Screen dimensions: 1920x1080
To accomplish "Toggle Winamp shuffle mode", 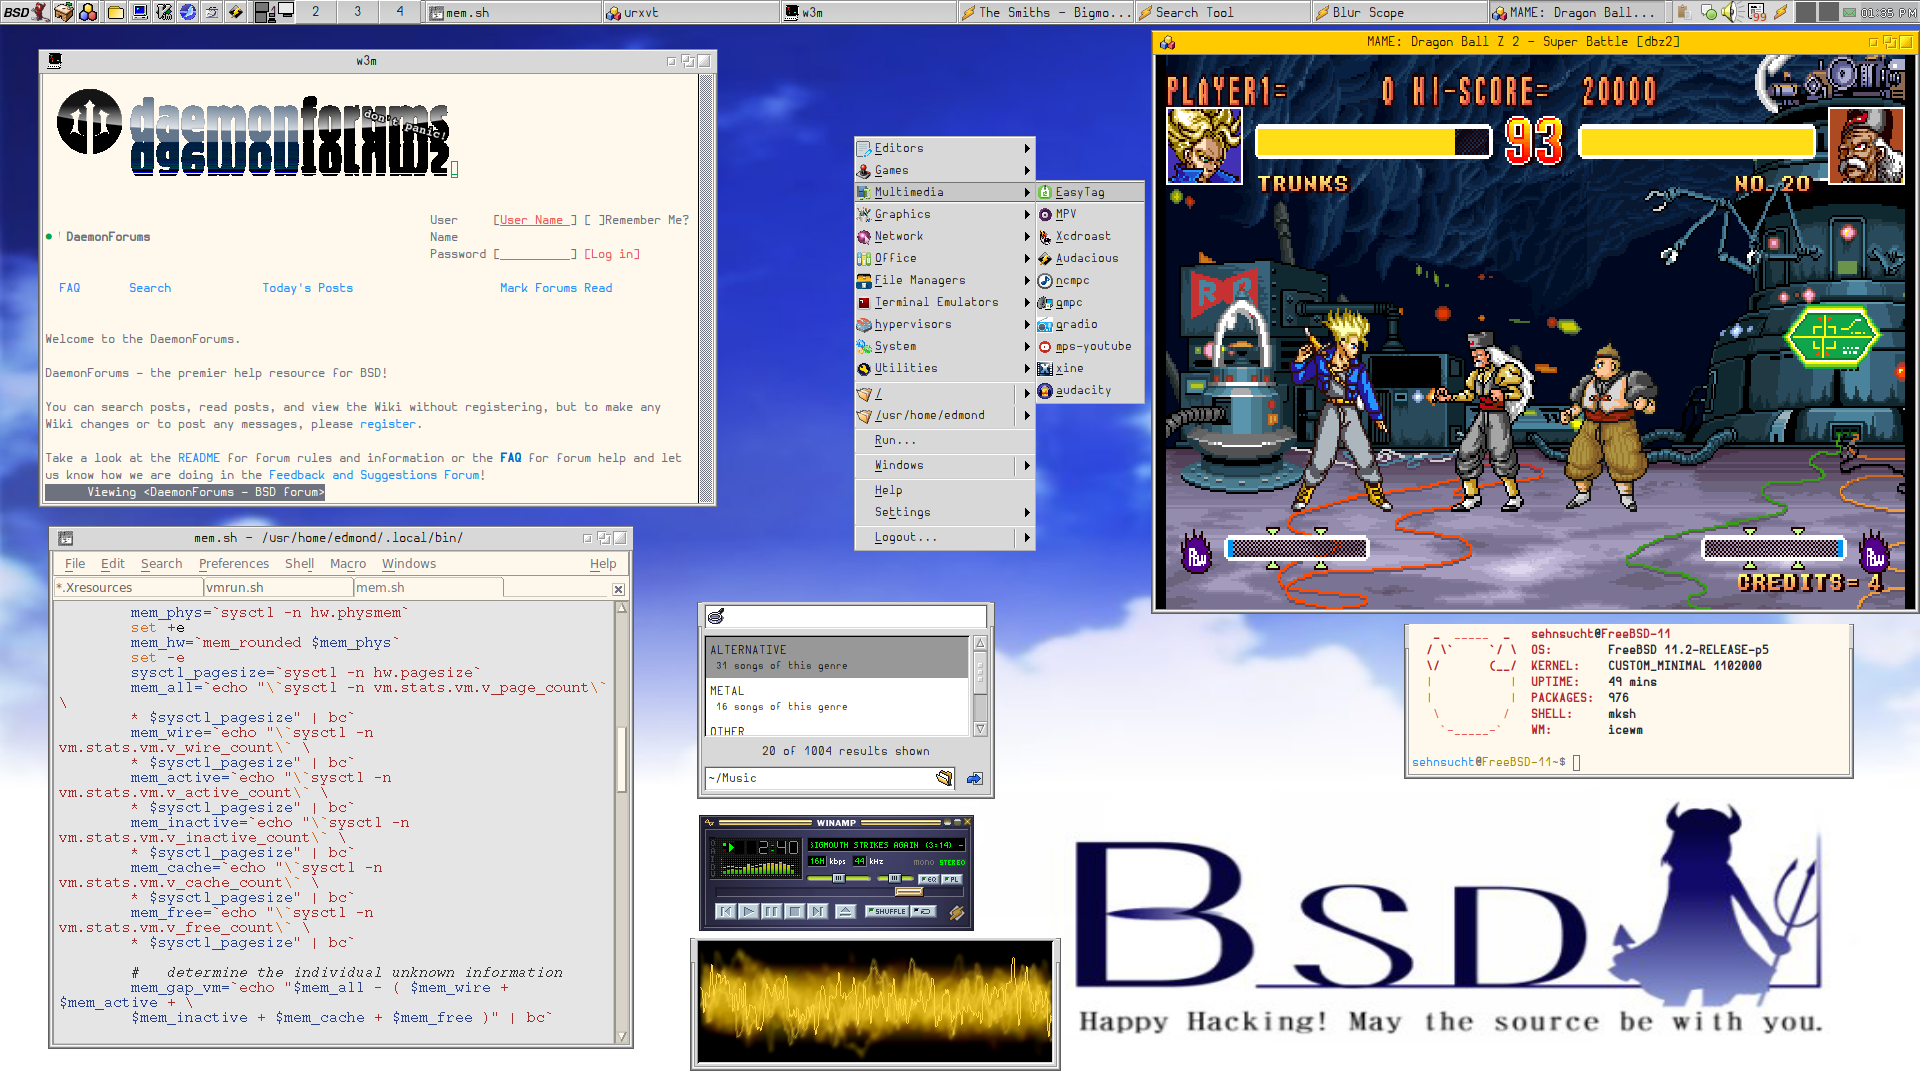I will [886, 911].
